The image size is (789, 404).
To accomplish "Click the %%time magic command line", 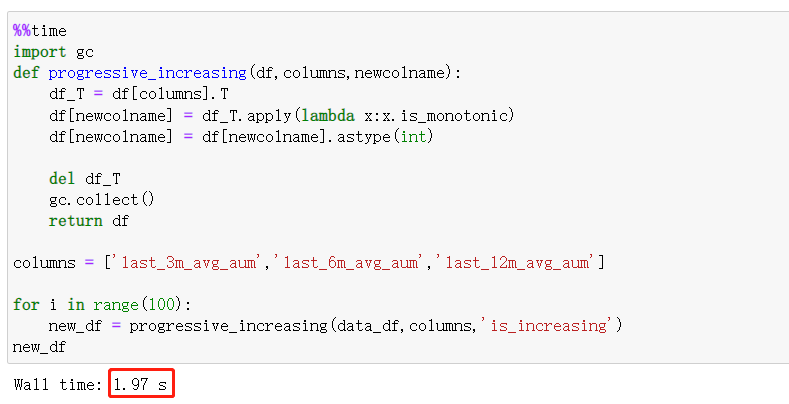I will [x=40, y=31].
